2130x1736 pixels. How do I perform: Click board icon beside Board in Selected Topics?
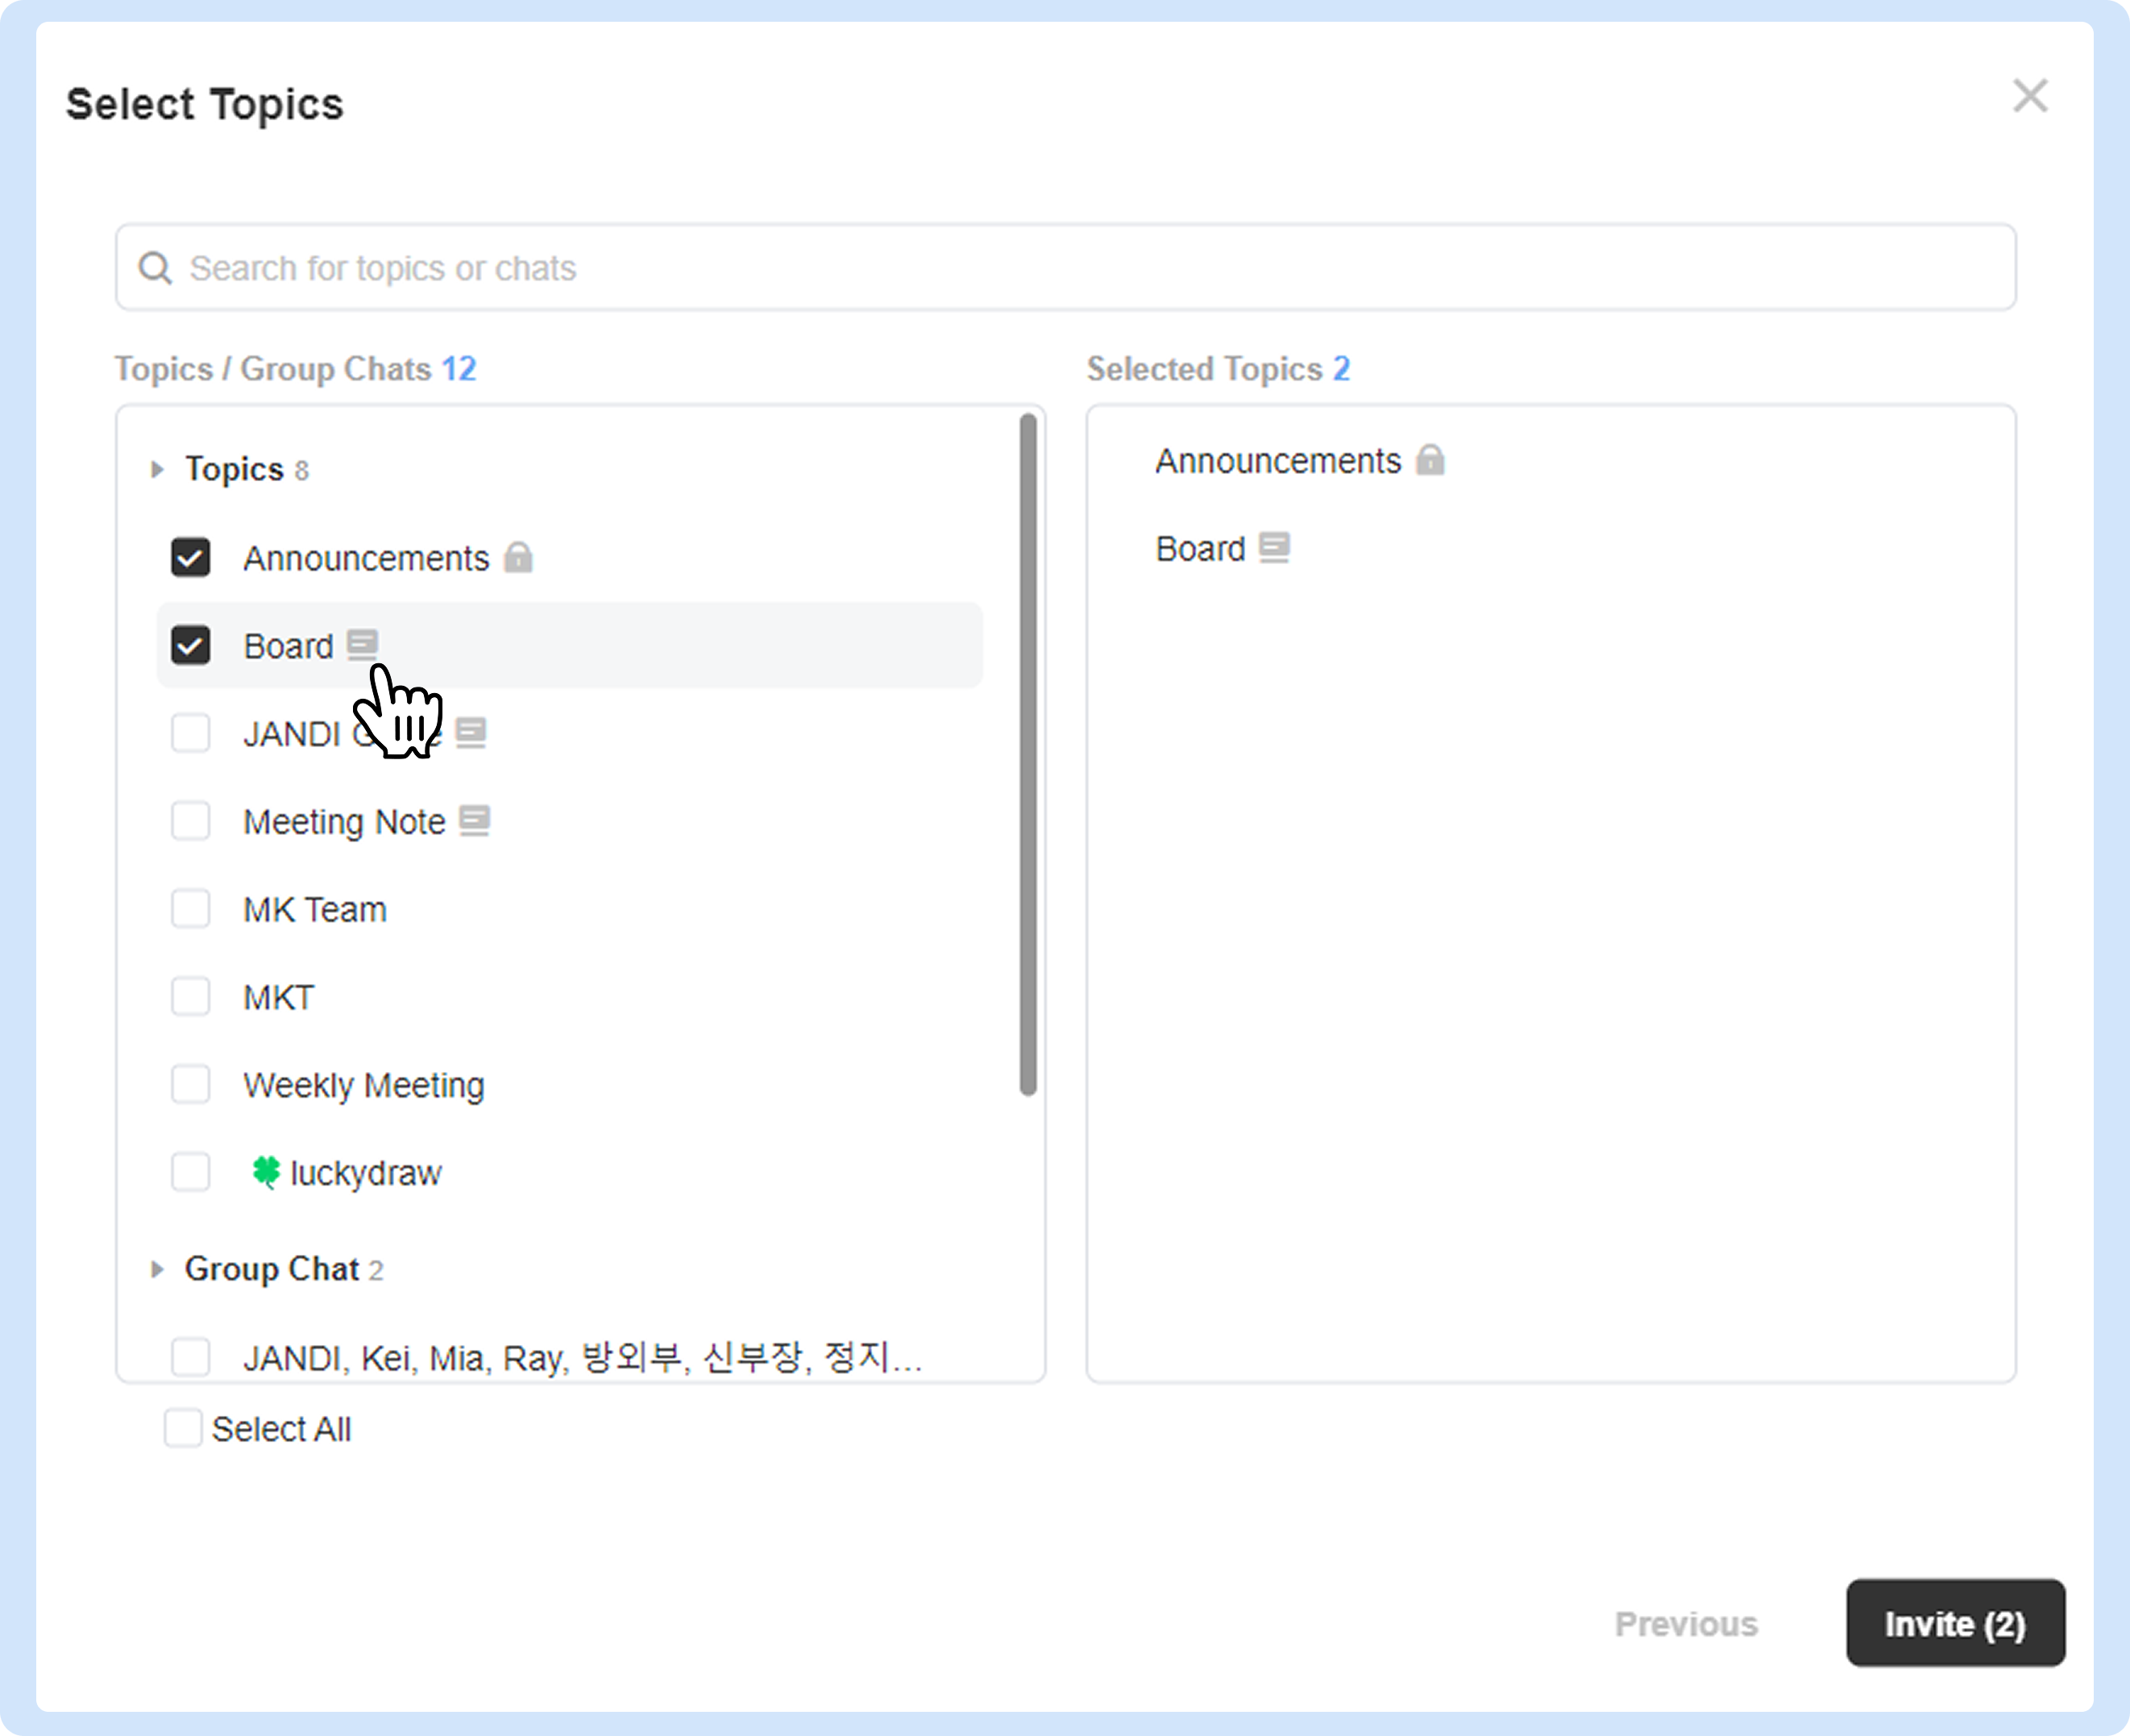click(1274, 548)
